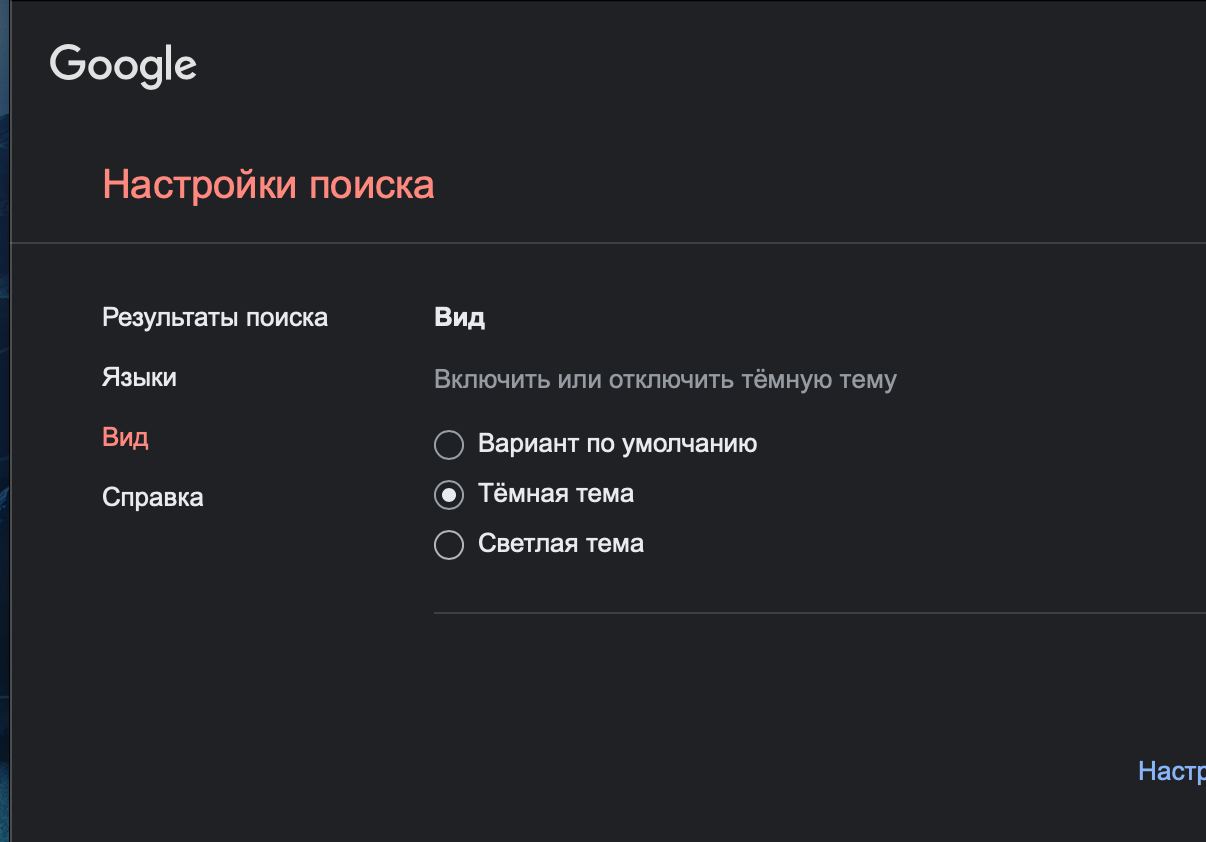Click the "Светлая тема" label text
Viewport: 1206px width, 842px height.
coord(561,544)
